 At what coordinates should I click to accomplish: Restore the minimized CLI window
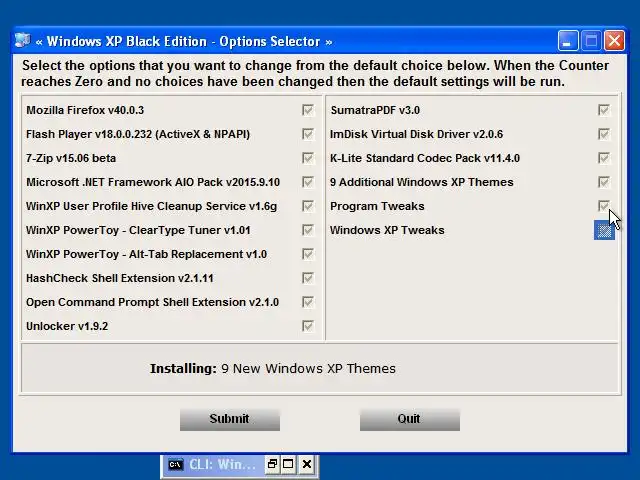coord(272,464)
